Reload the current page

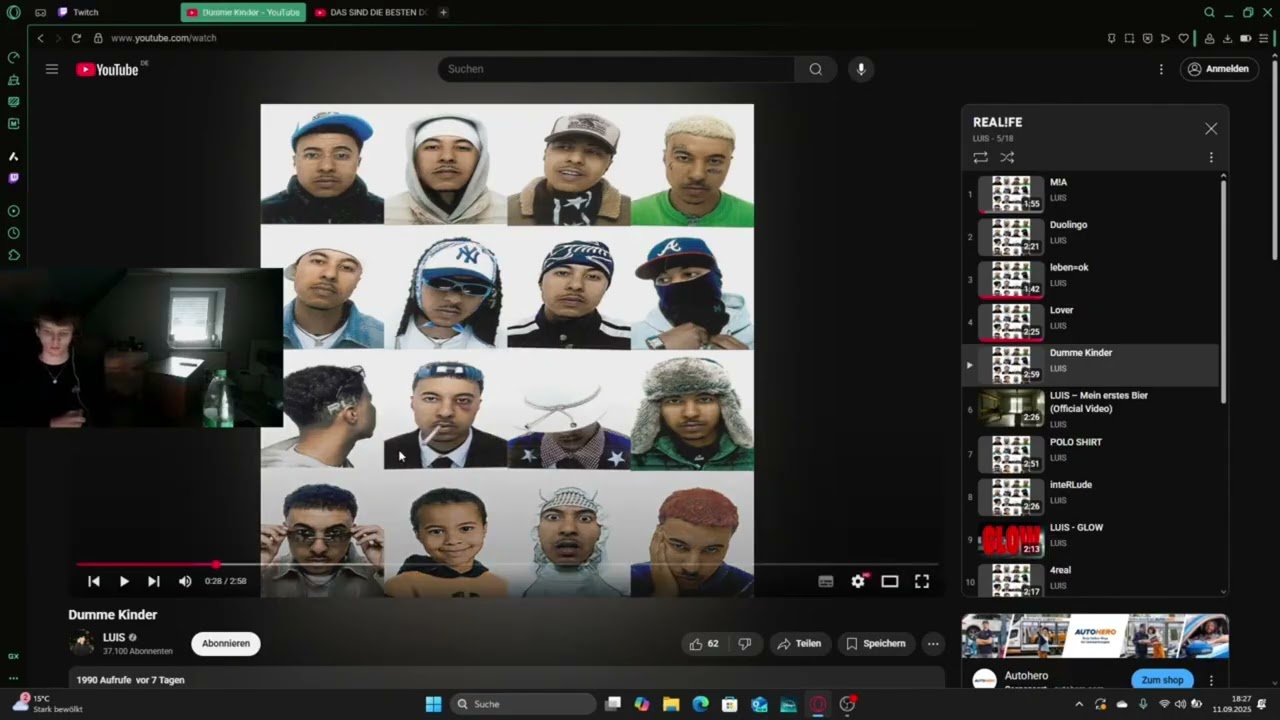(76, 38)
